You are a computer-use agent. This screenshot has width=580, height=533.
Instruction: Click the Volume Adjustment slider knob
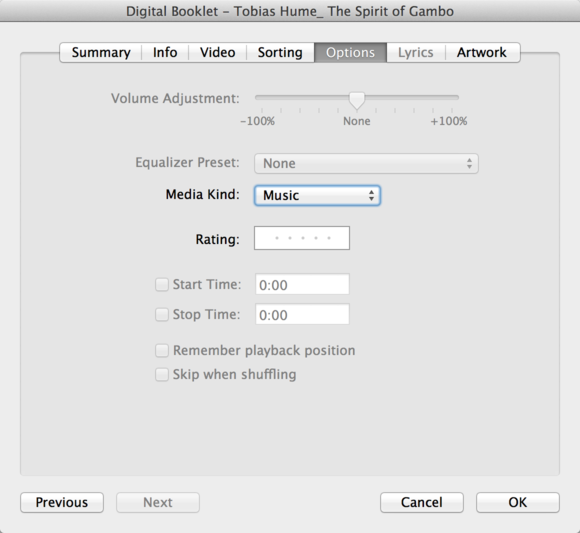click(357, 101)
